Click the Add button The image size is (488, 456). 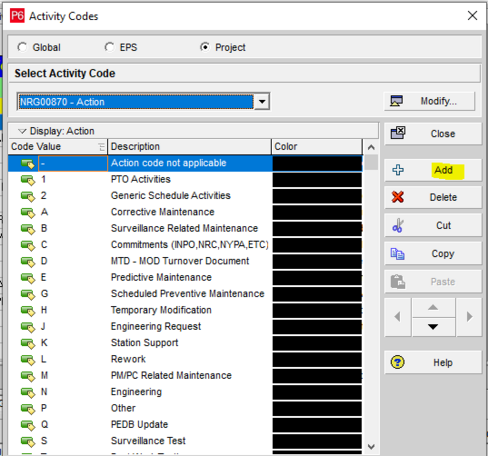point(433,170)
